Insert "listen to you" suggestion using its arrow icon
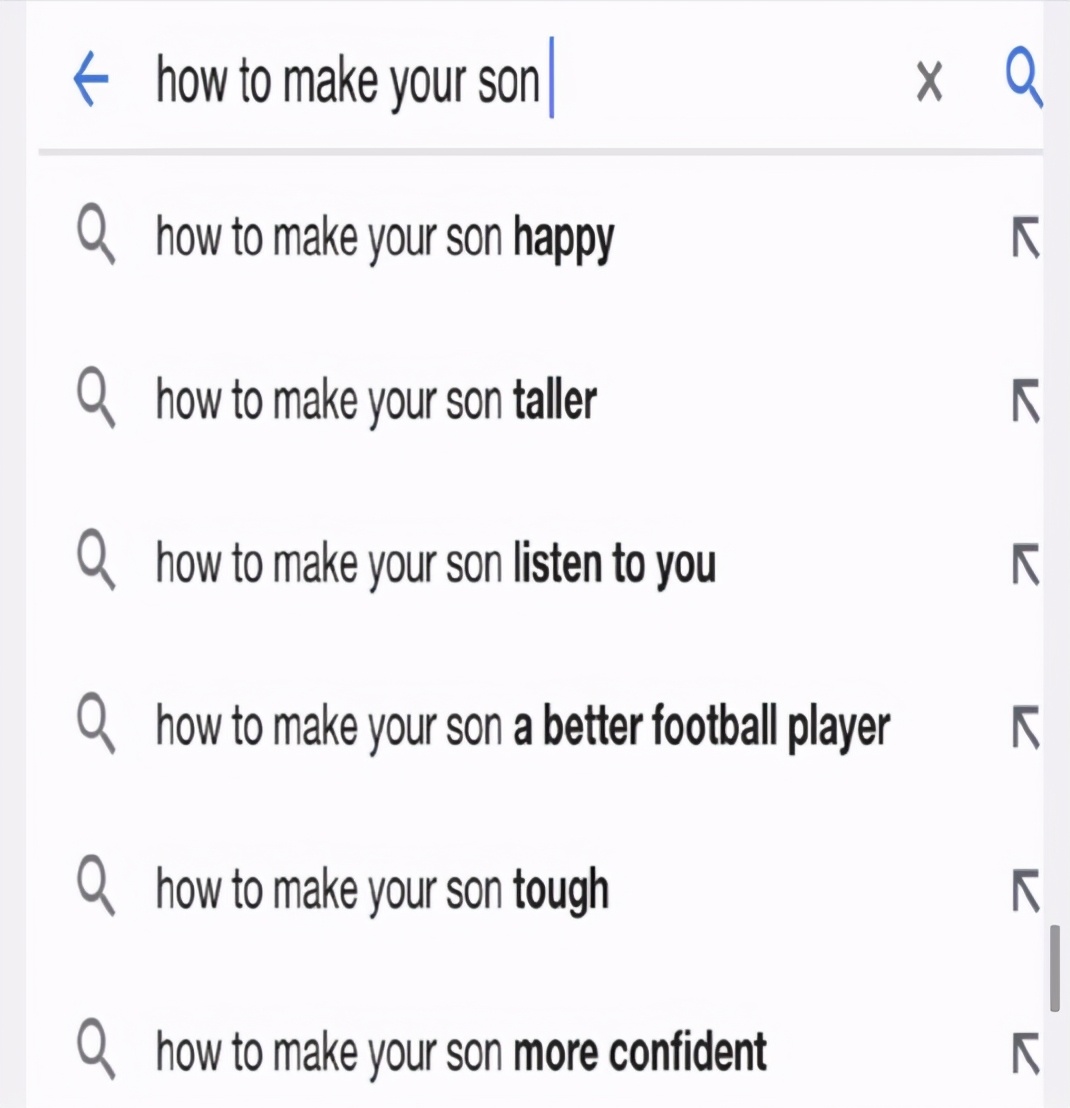1070x1108 pixels. coord(1025,565)
